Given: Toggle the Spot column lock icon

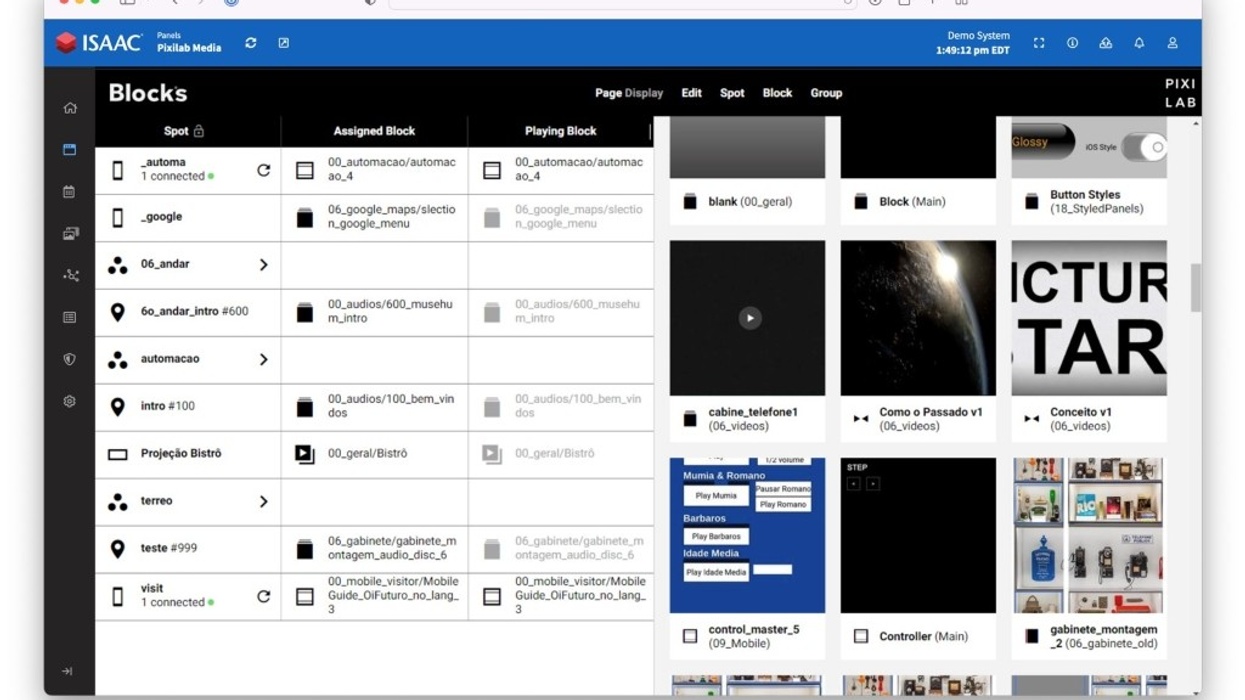Looking at the screenshot, I should [198, 131].
